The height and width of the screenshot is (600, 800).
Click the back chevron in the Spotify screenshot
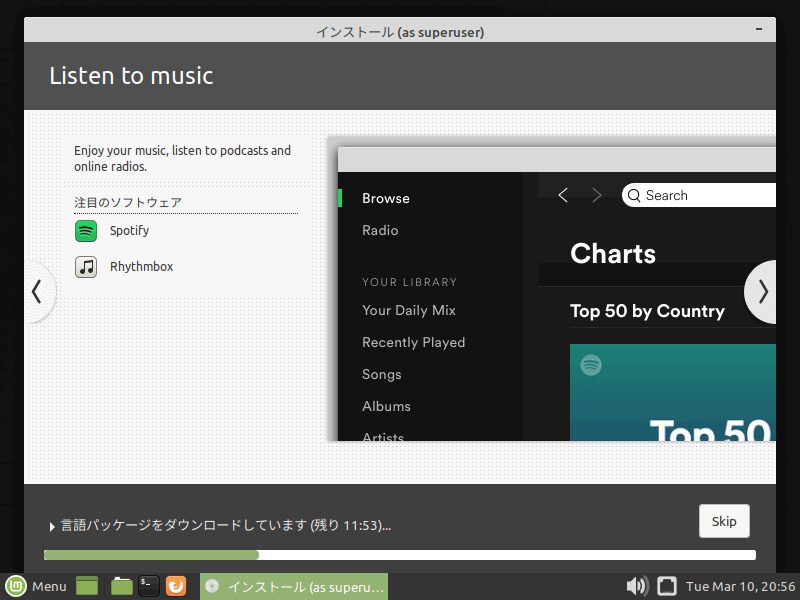click(563, 195)
